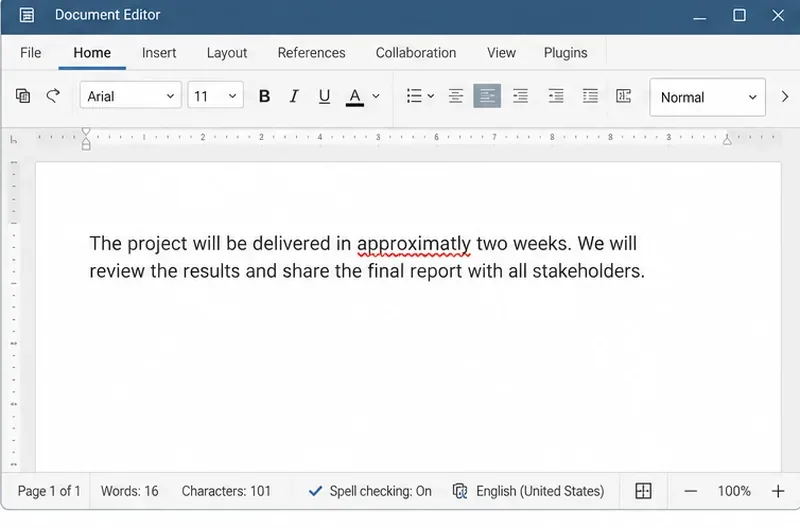Apply the font color A button
The width and height of the screenshot is (800, 528).
pyautogui.click(x=355, y=96)
